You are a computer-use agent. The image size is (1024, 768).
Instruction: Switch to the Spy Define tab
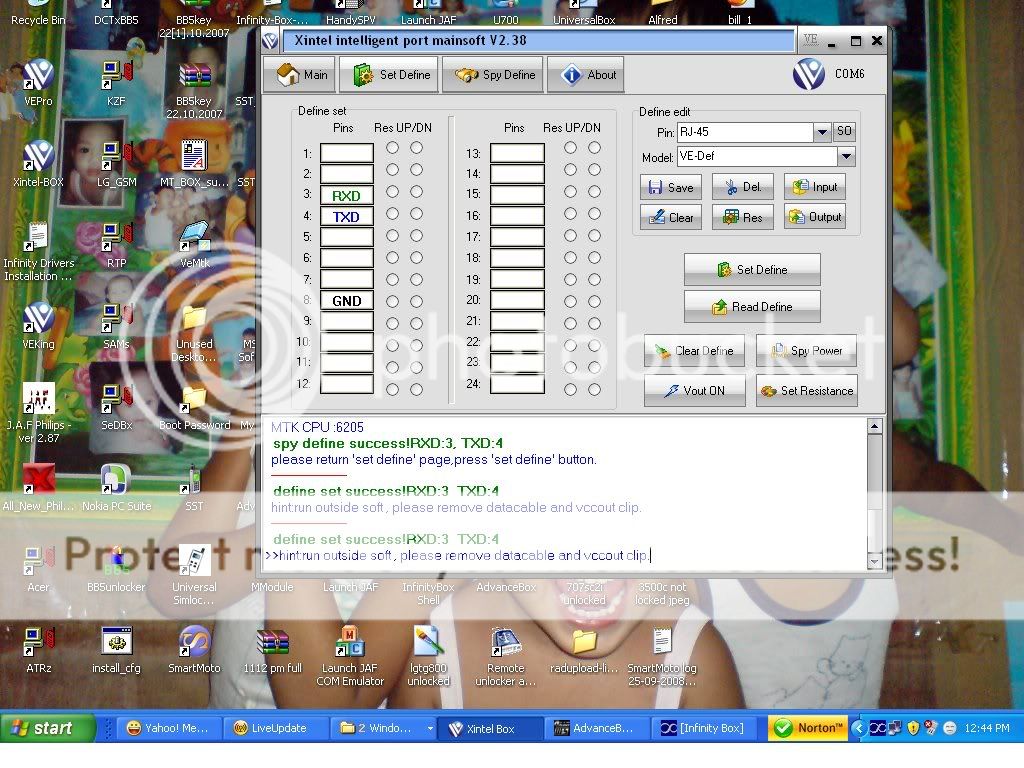pyautogui.click(x=495, y=75)
